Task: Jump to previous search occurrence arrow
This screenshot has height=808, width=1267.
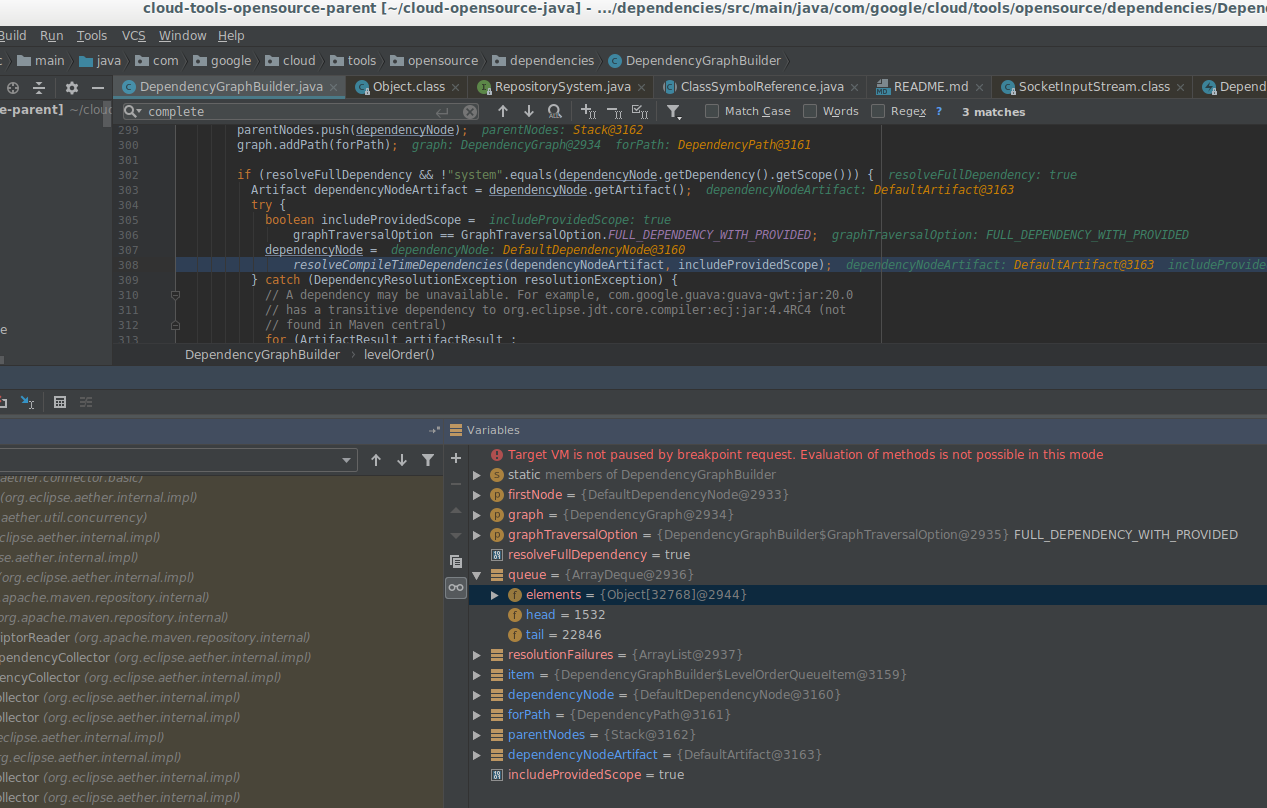Action: pos(502,111)
